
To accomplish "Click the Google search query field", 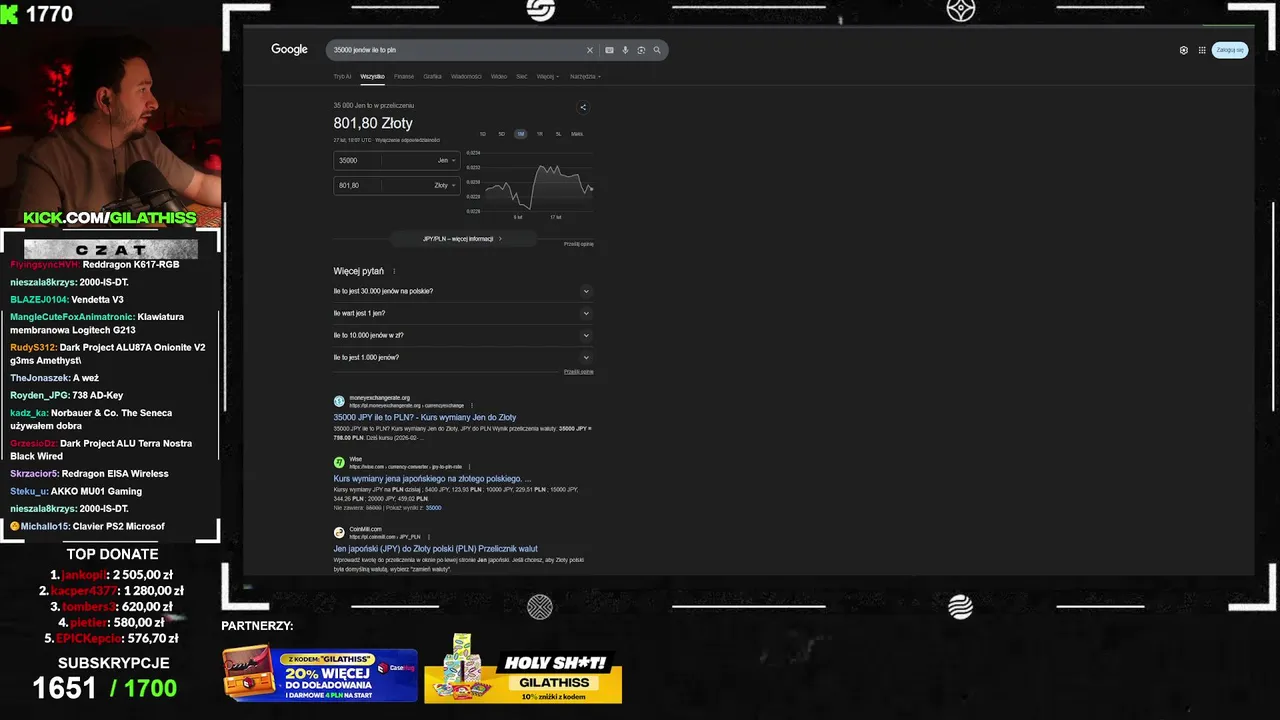I will 455,50.
